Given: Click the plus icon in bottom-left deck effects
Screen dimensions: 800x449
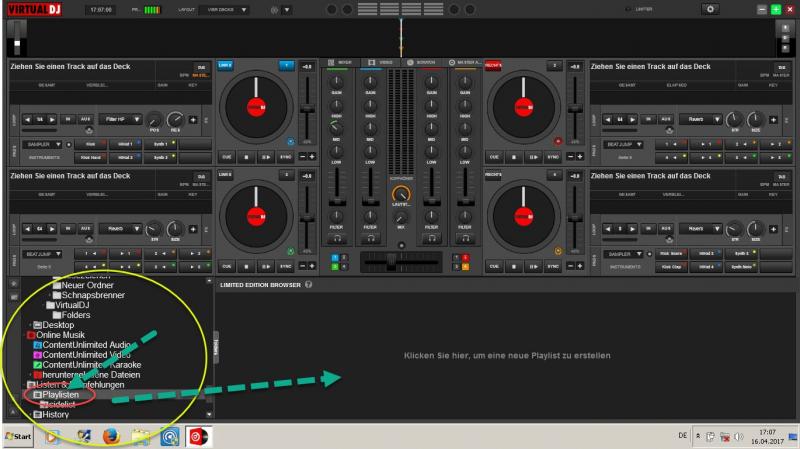Looking at the screenshot, I should (193, 230).
